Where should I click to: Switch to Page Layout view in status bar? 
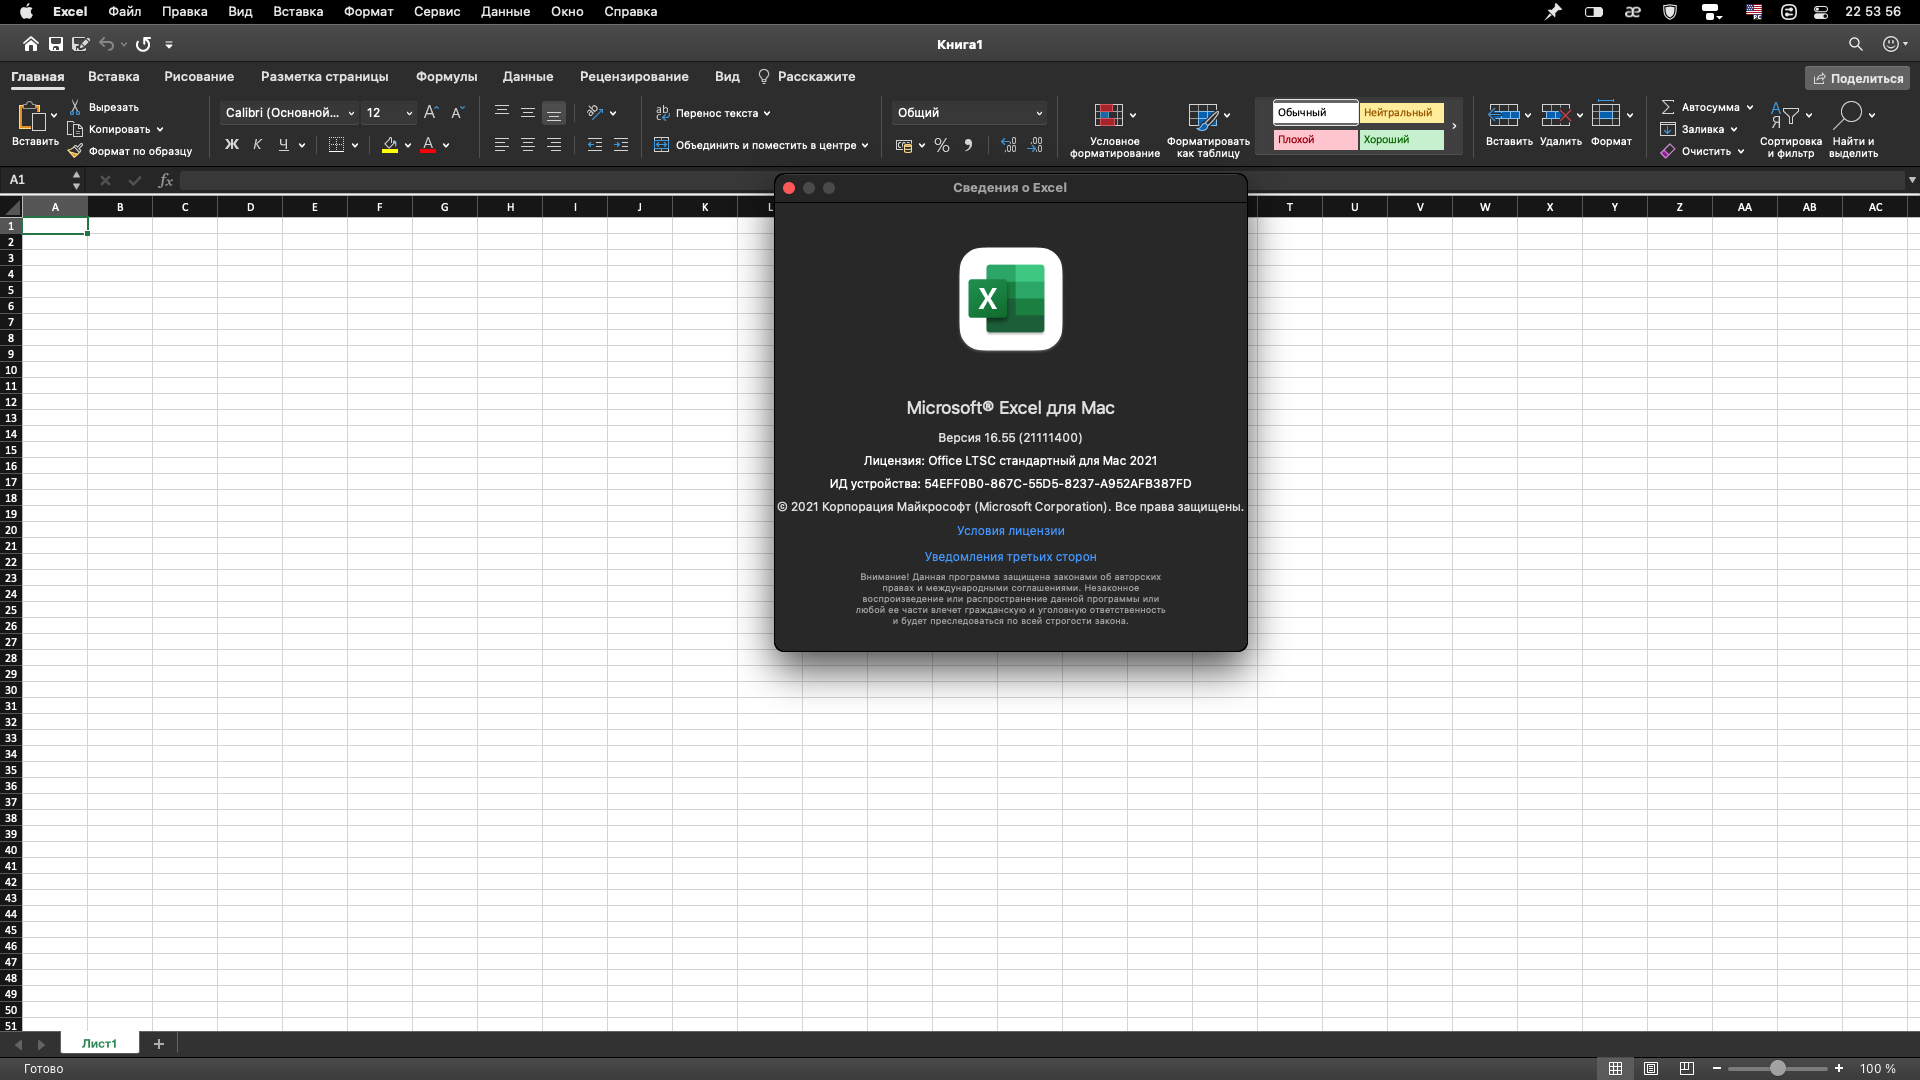point(1651,1069)
